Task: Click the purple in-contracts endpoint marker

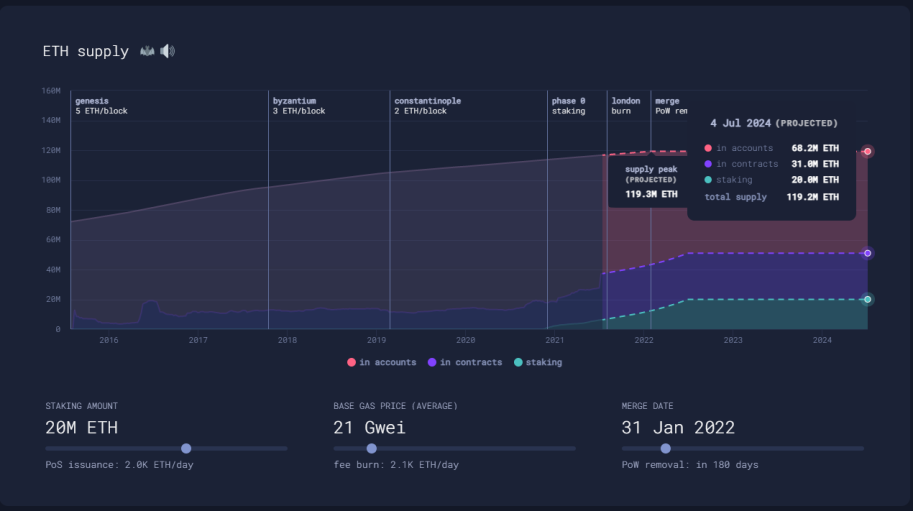Action: 868,253
